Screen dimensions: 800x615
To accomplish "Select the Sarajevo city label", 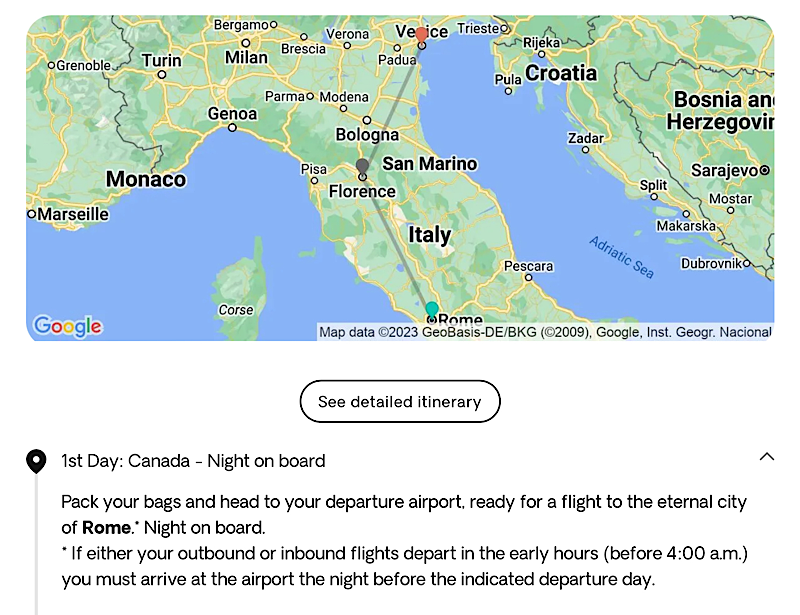I will click(x=729, y=171).
